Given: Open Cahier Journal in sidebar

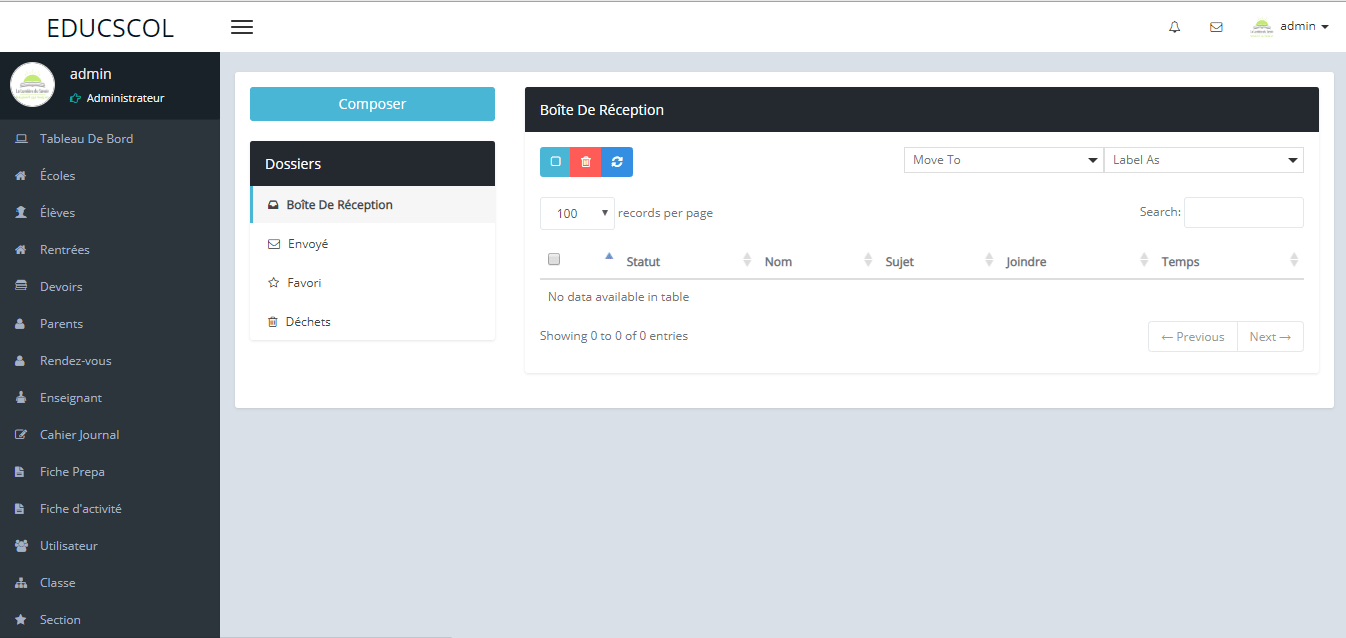Looking at the screenshot, I should tap(79, 435).
